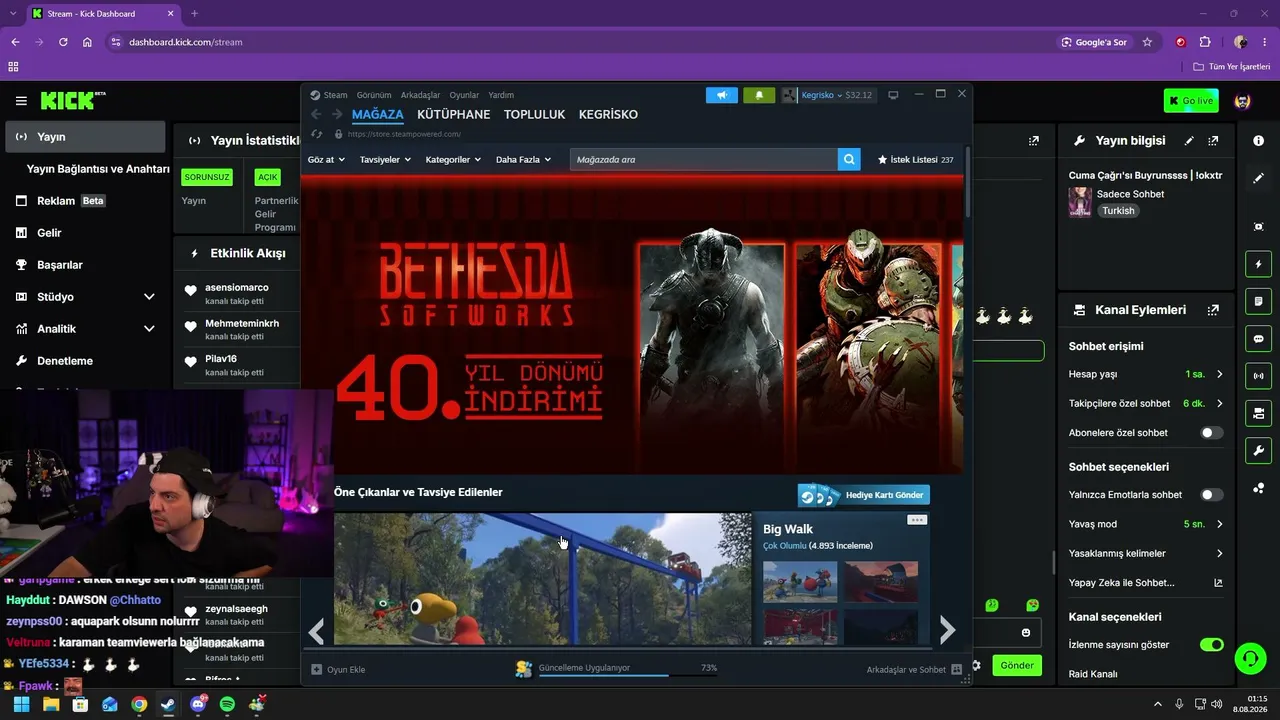Pop out the Kanal Eylemleri panel
1280x720 pixels.
pos(1213,310)
